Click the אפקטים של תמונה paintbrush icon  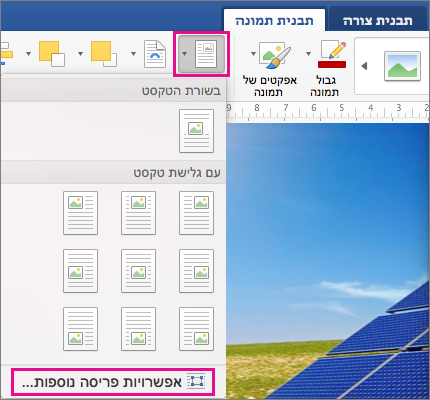(x=275, y=55)
